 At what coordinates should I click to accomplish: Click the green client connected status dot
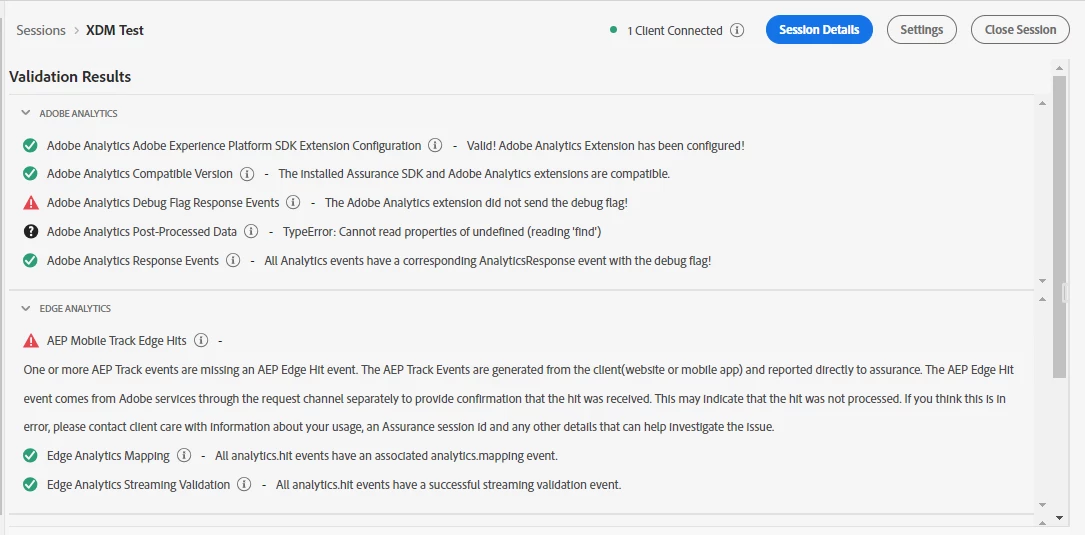click(613, 30)
